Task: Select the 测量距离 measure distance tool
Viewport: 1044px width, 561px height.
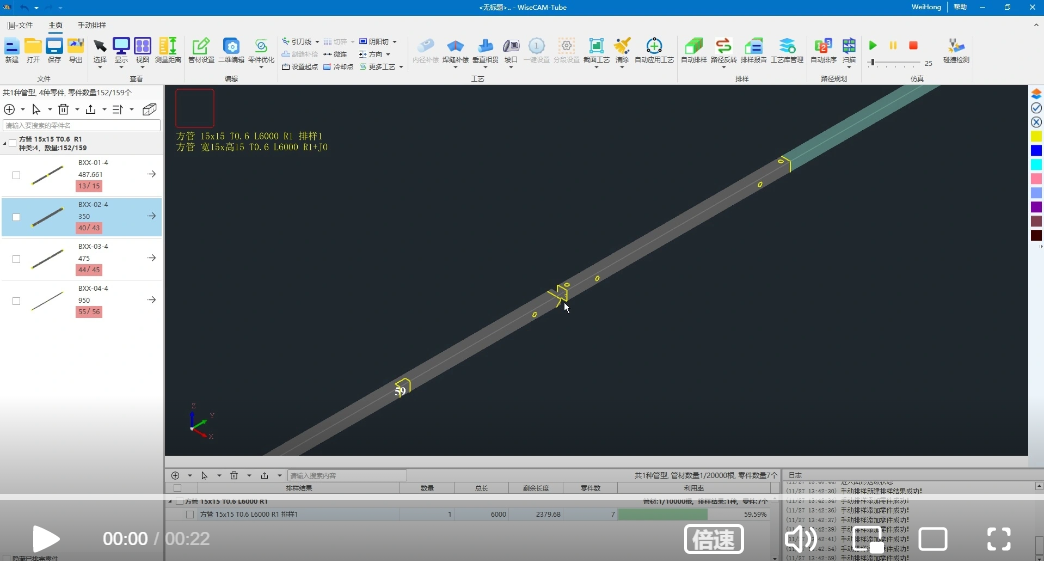Action: [x=168, y=48]
